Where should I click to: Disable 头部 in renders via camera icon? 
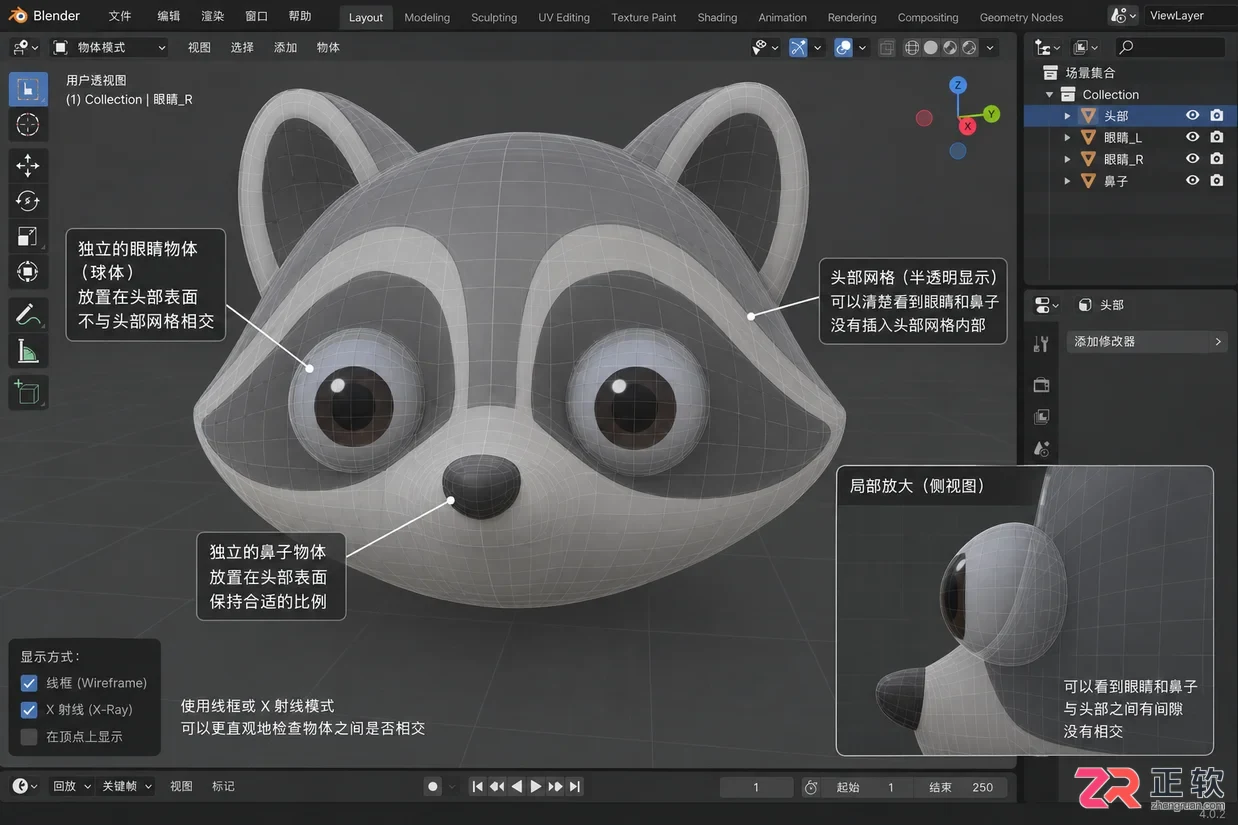(1216, 116)
